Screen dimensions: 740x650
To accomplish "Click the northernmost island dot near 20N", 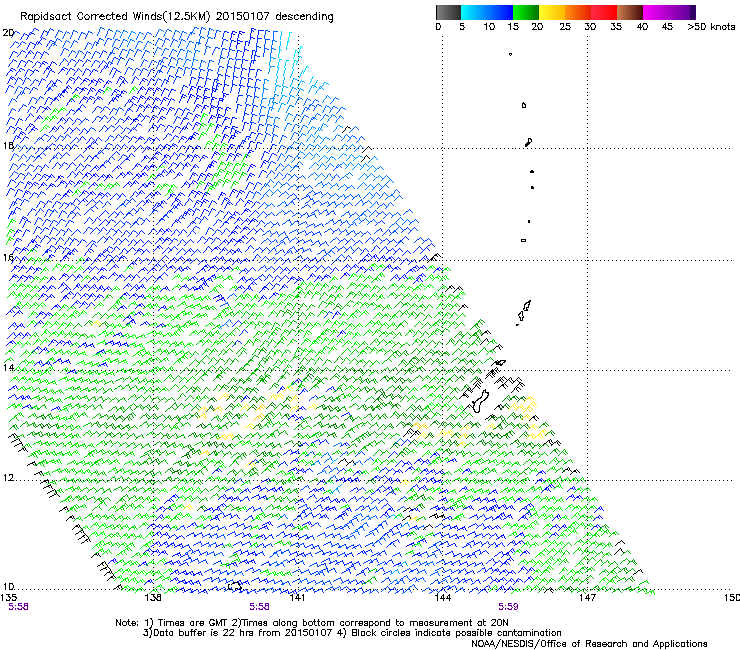I will [510, 54].
